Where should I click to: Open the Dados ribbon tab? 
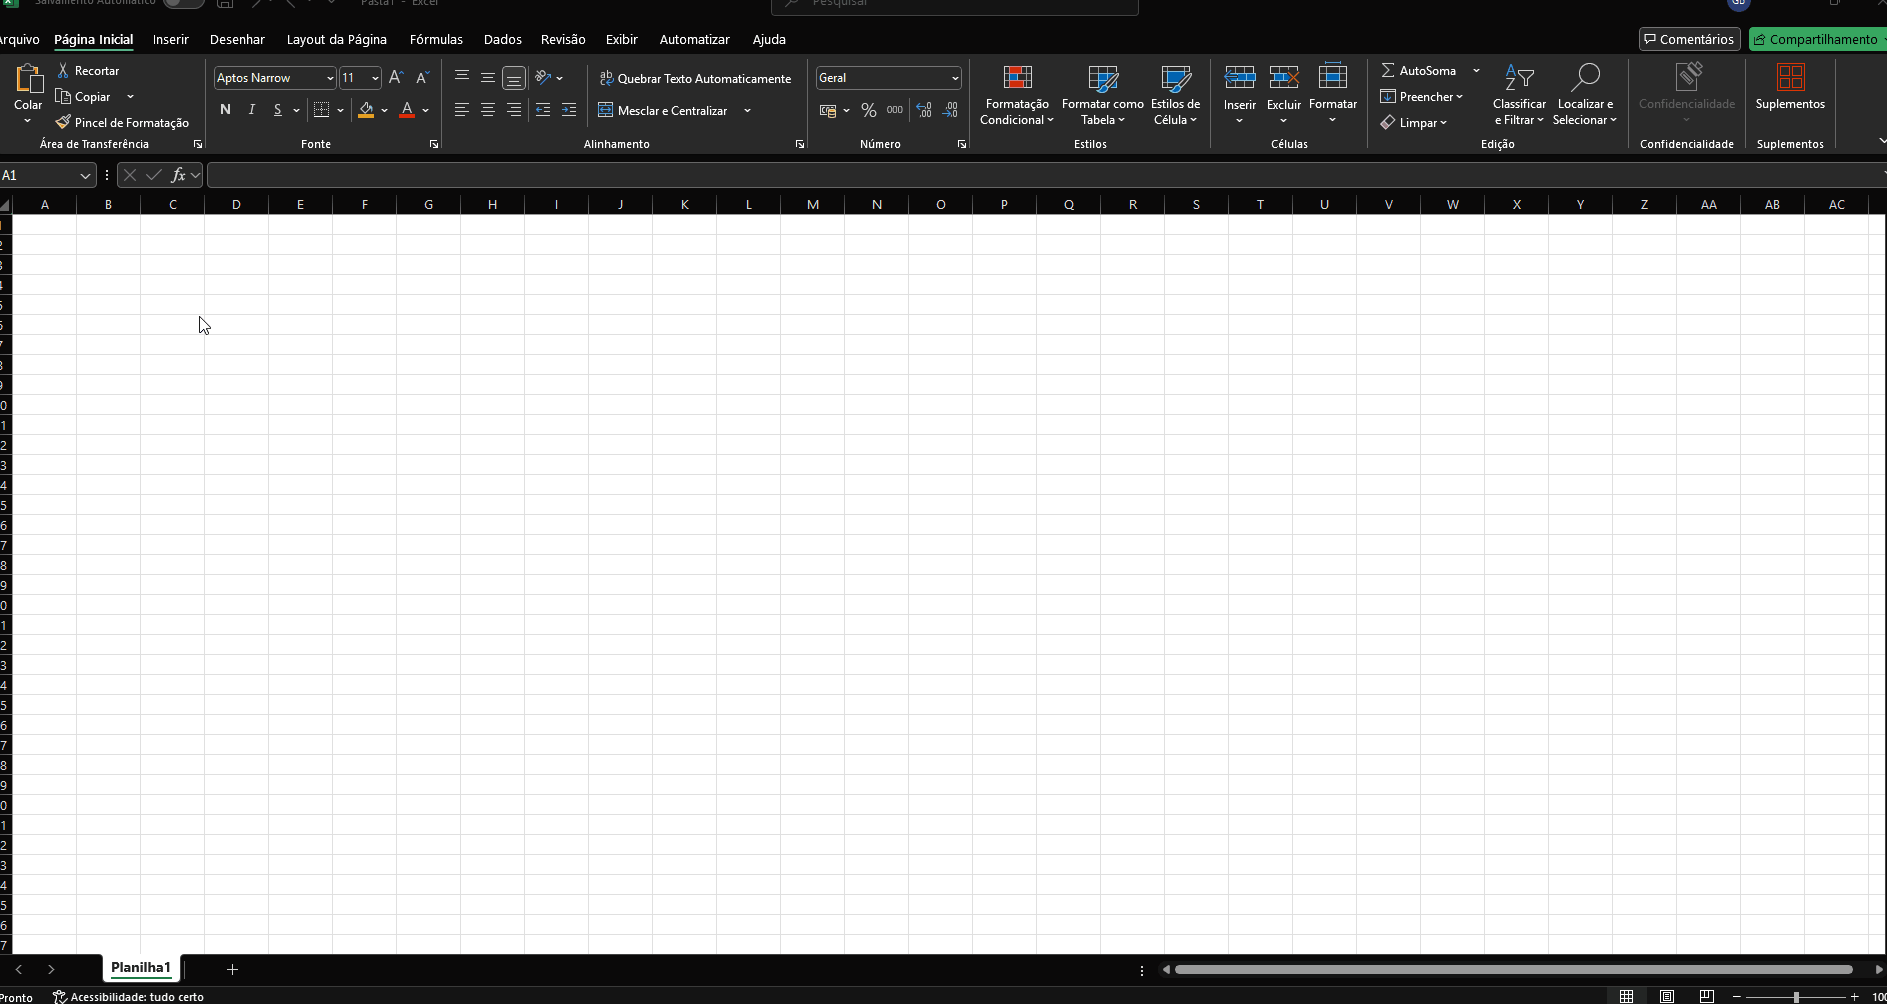(x=502, y=39)
